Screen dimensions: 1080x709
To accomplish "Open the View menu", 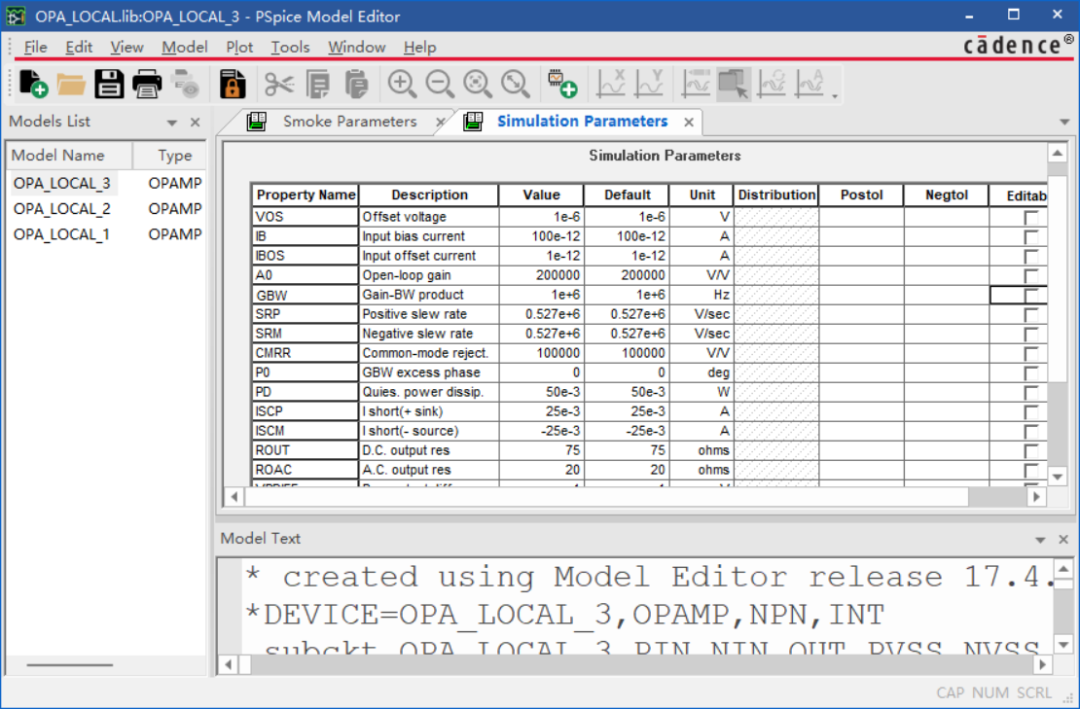I will [127, 47].
